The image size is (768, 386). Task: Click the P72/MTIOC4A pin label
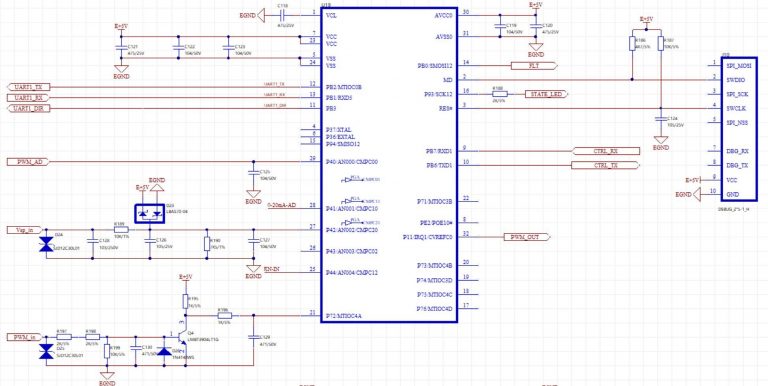coord(343,316)
